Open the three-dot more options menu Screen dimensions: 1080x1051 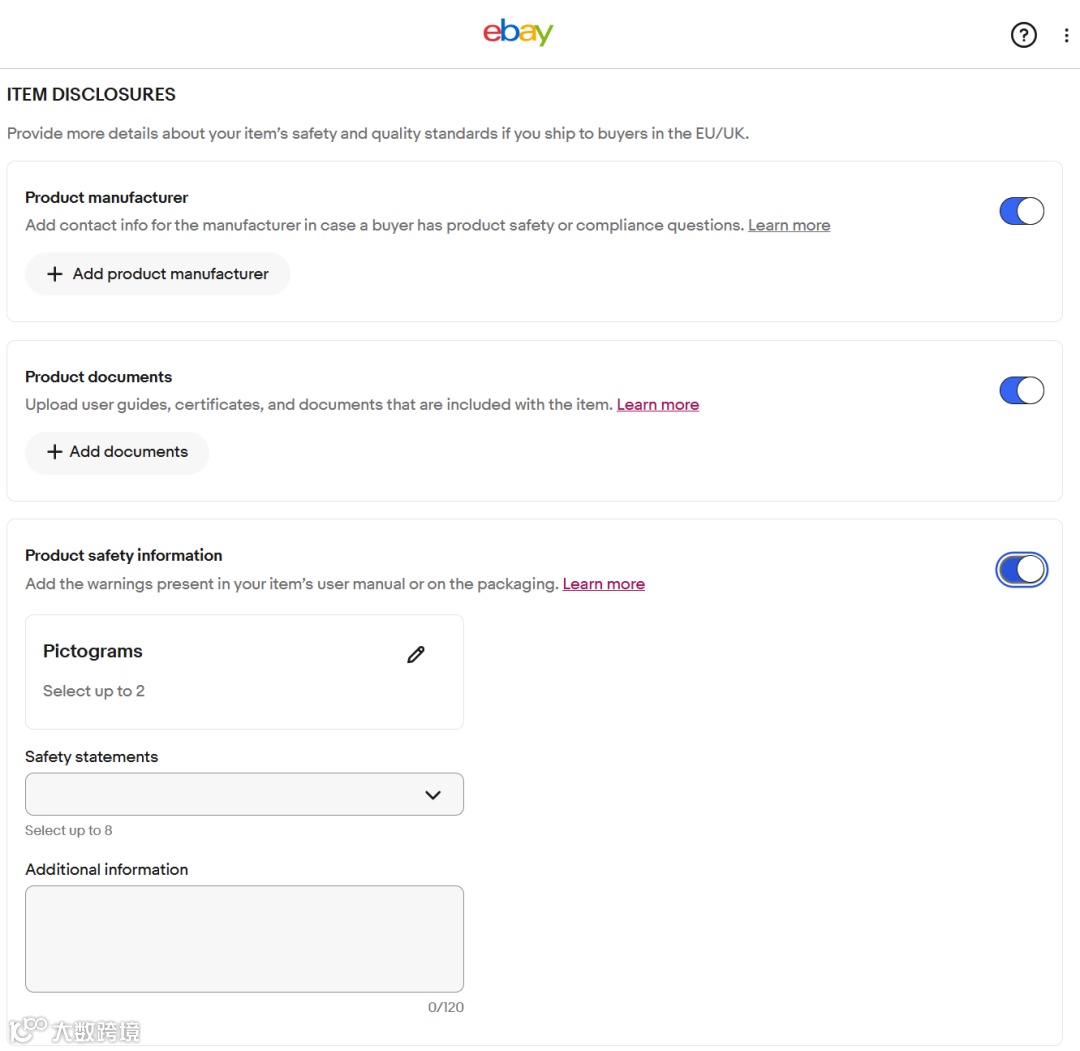click(1066, 35)
